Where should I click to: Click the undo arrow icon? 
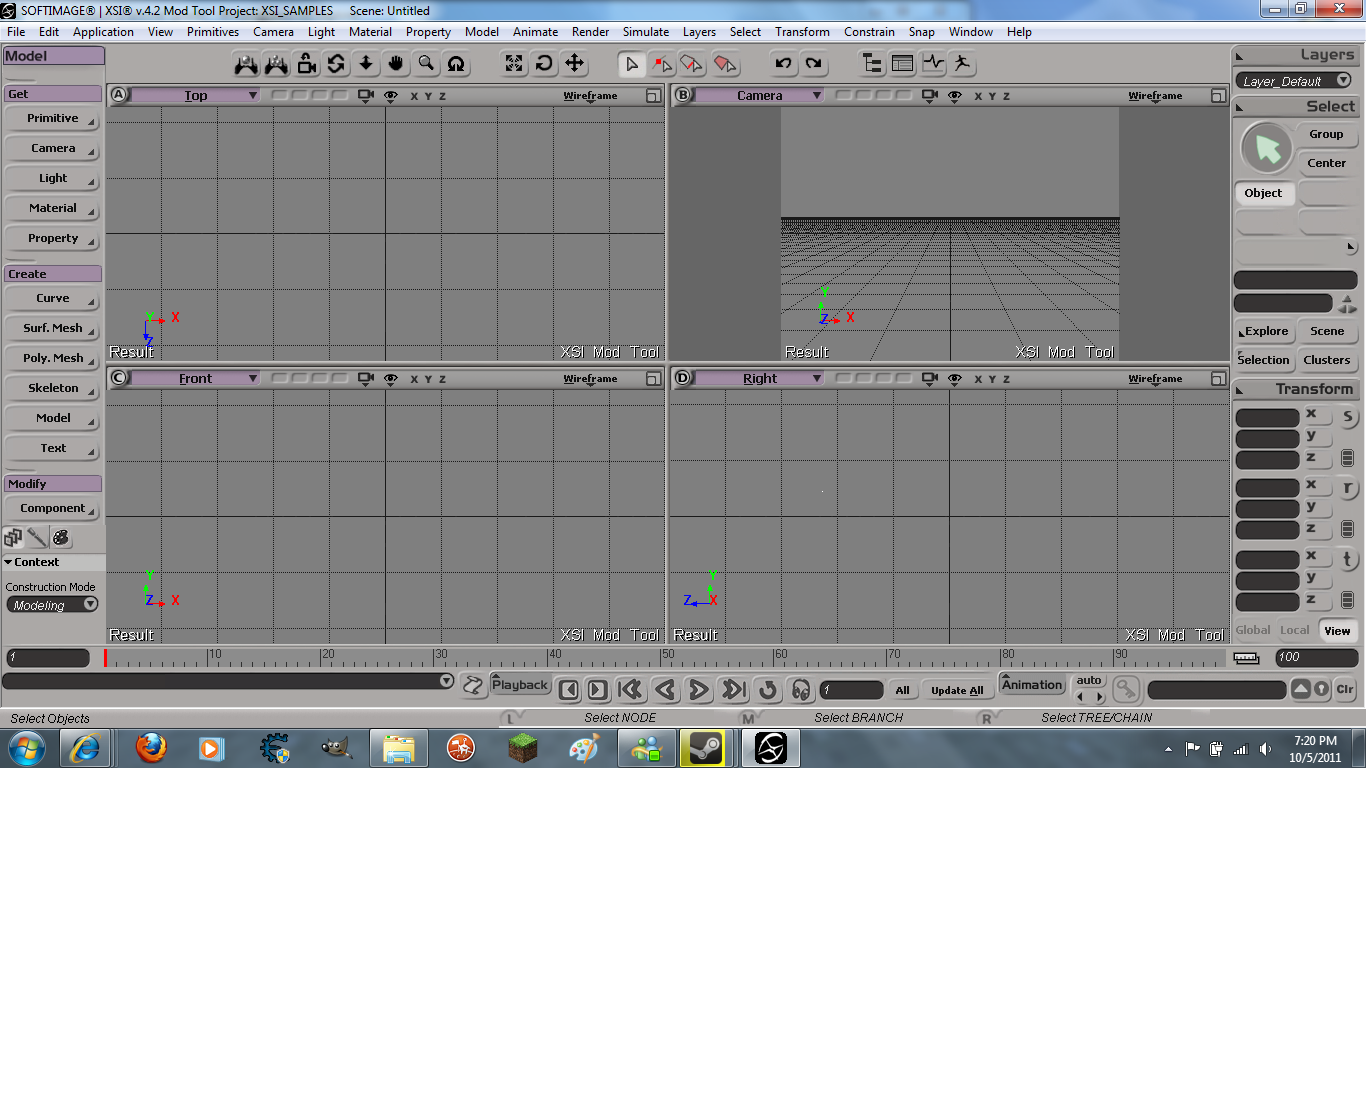784,63
